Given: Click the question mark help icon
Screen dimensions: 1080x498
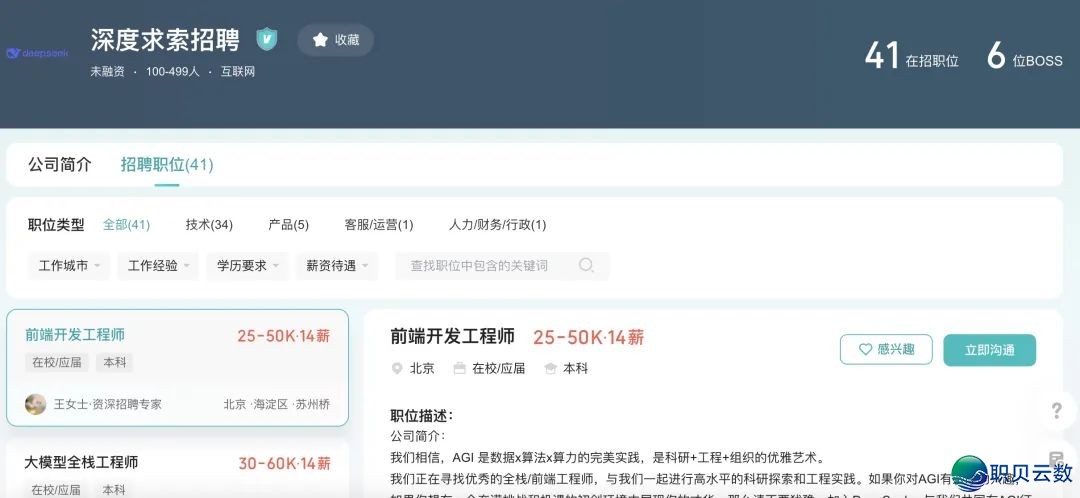Looking at the screenshot, I should (1057, 411).
